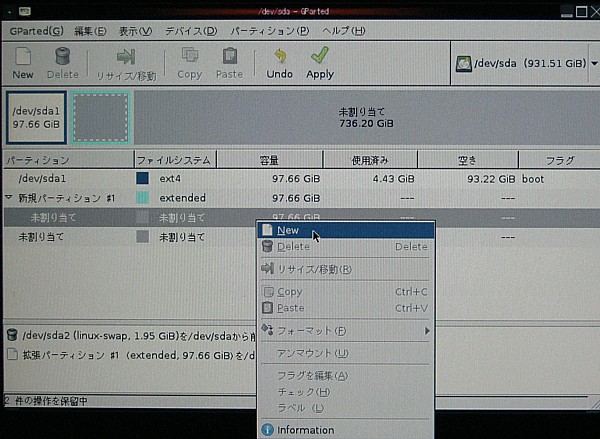This screenshot has height=439, width=600.
Task: Collapse the 新規パーティション #1 tree row
Action: coord(9,197)
